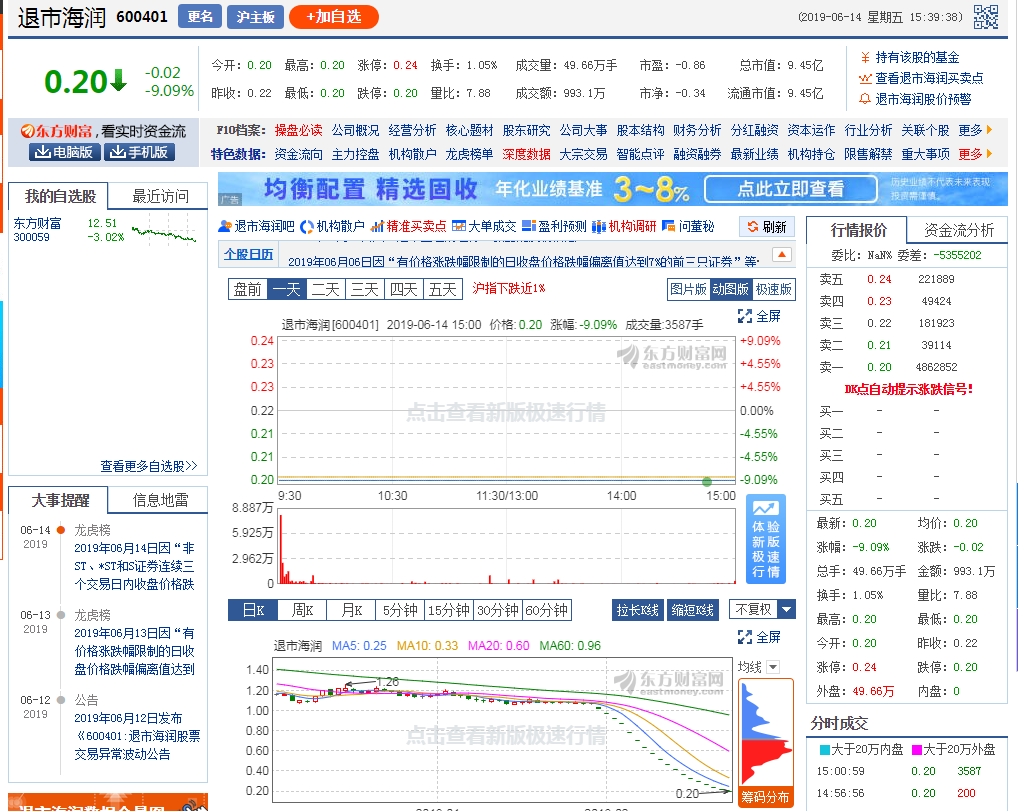Click the yuan icon for funds holding this stock
1018x811 pixels.
click(865, 58)
